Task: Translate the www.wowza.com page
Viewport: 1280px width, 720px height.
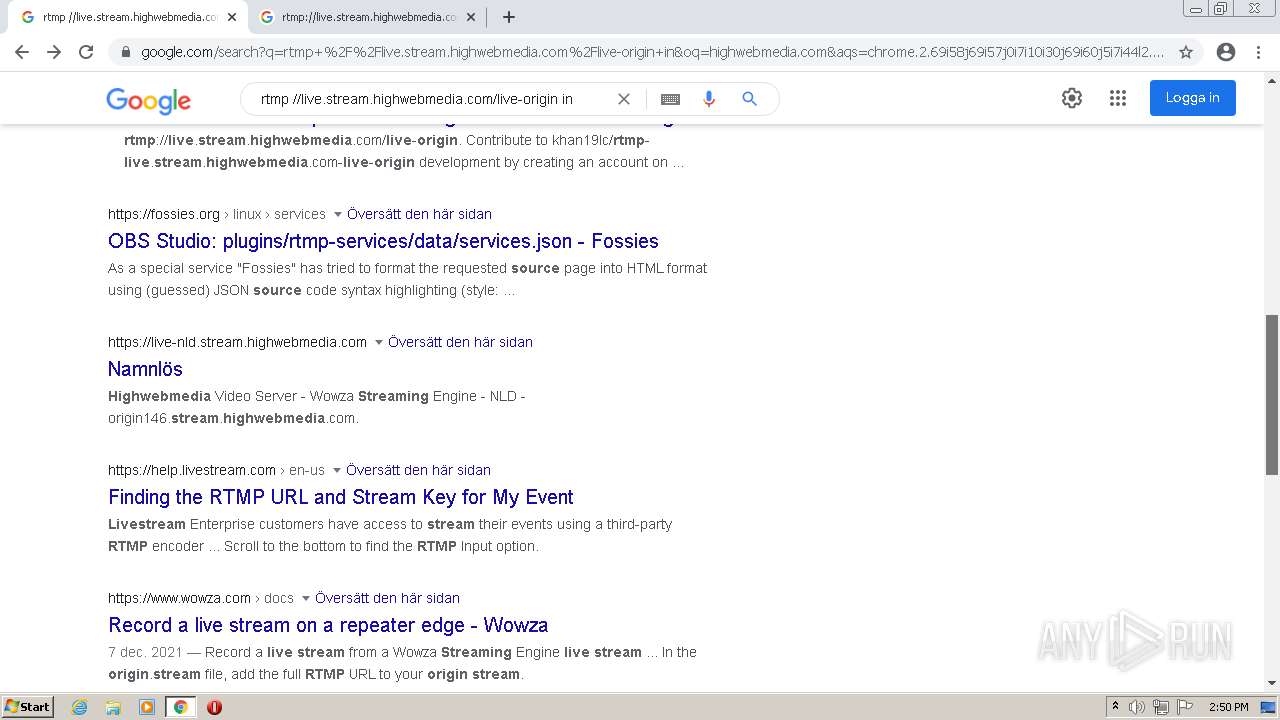Action: click(x=387, y=598)
